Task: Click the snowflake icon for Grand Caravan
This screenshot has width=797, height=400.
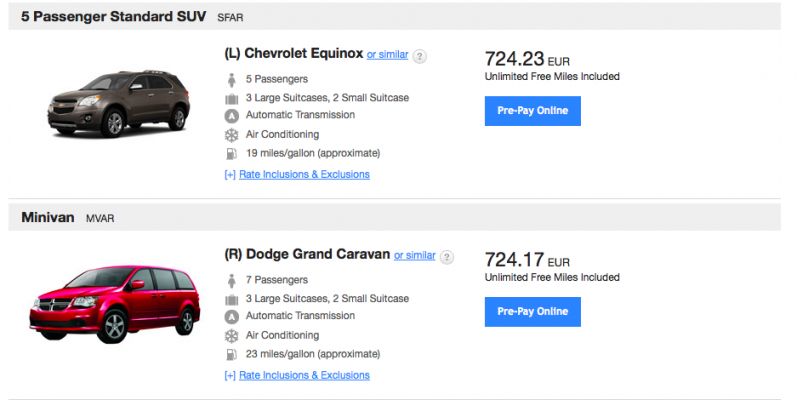Action: click(x=232, y=335)
